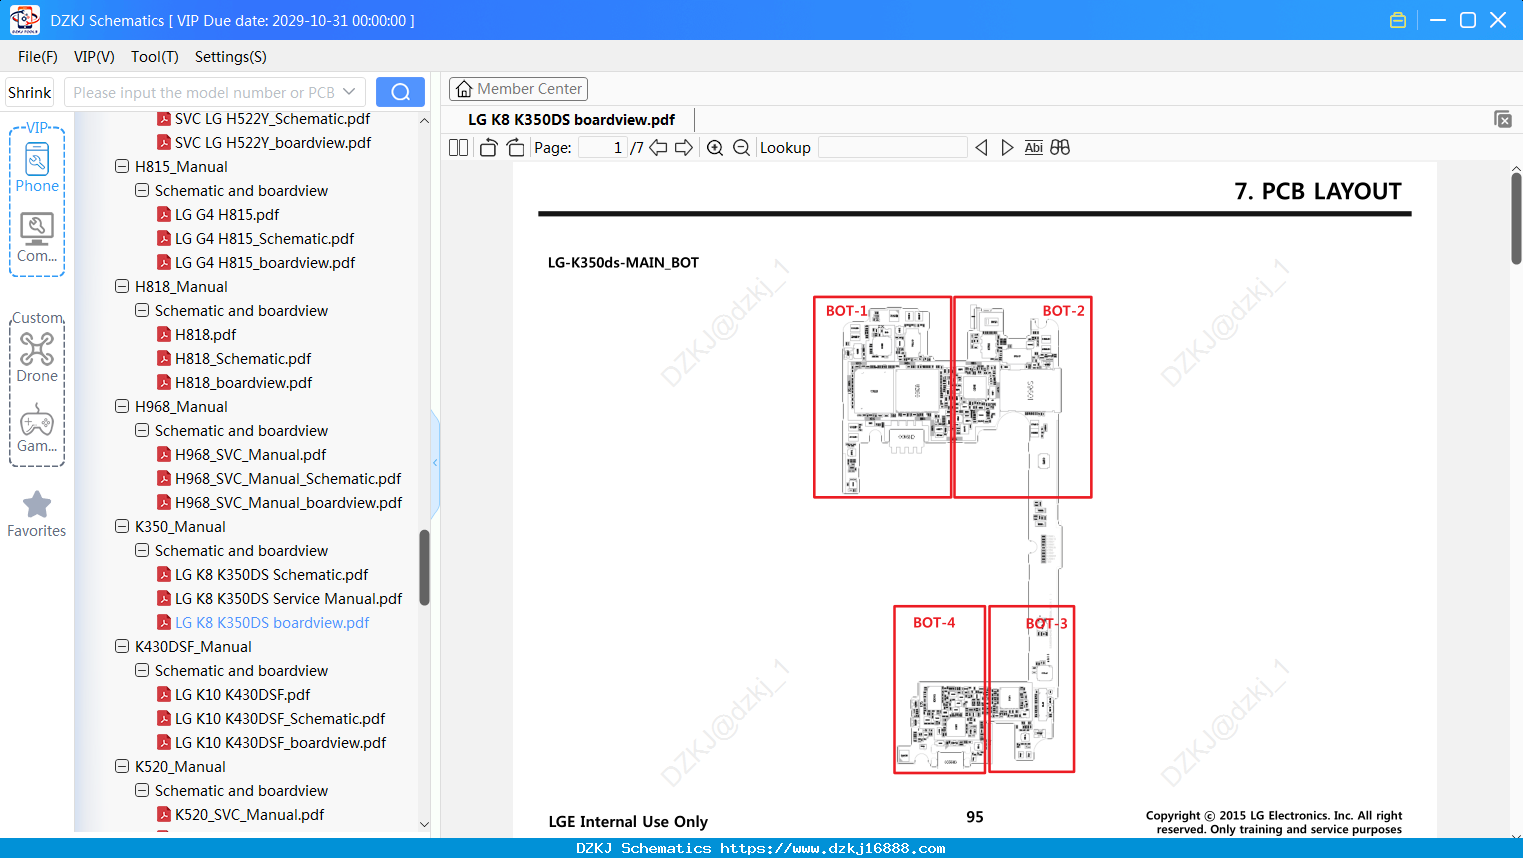Find next lookup match
Viewport: 1523px width, 858px height.
[1007, 148]
